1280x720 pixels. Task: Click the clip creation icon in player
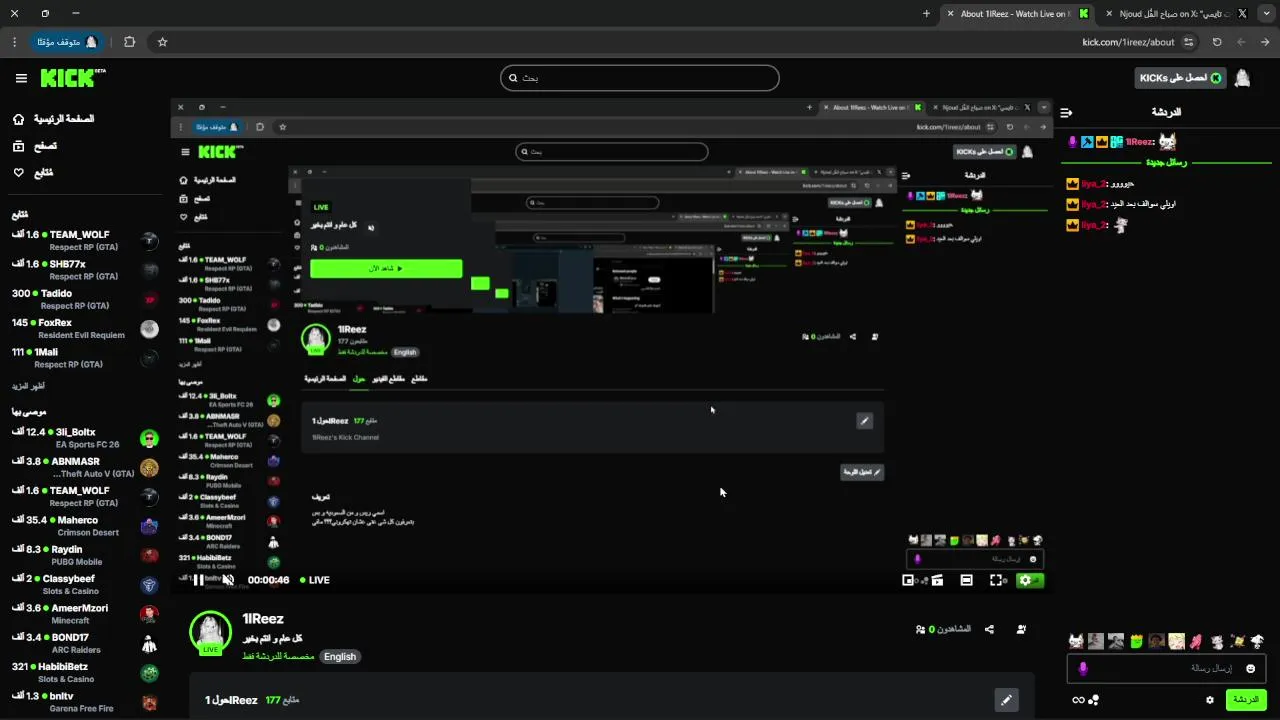(937, 580)
